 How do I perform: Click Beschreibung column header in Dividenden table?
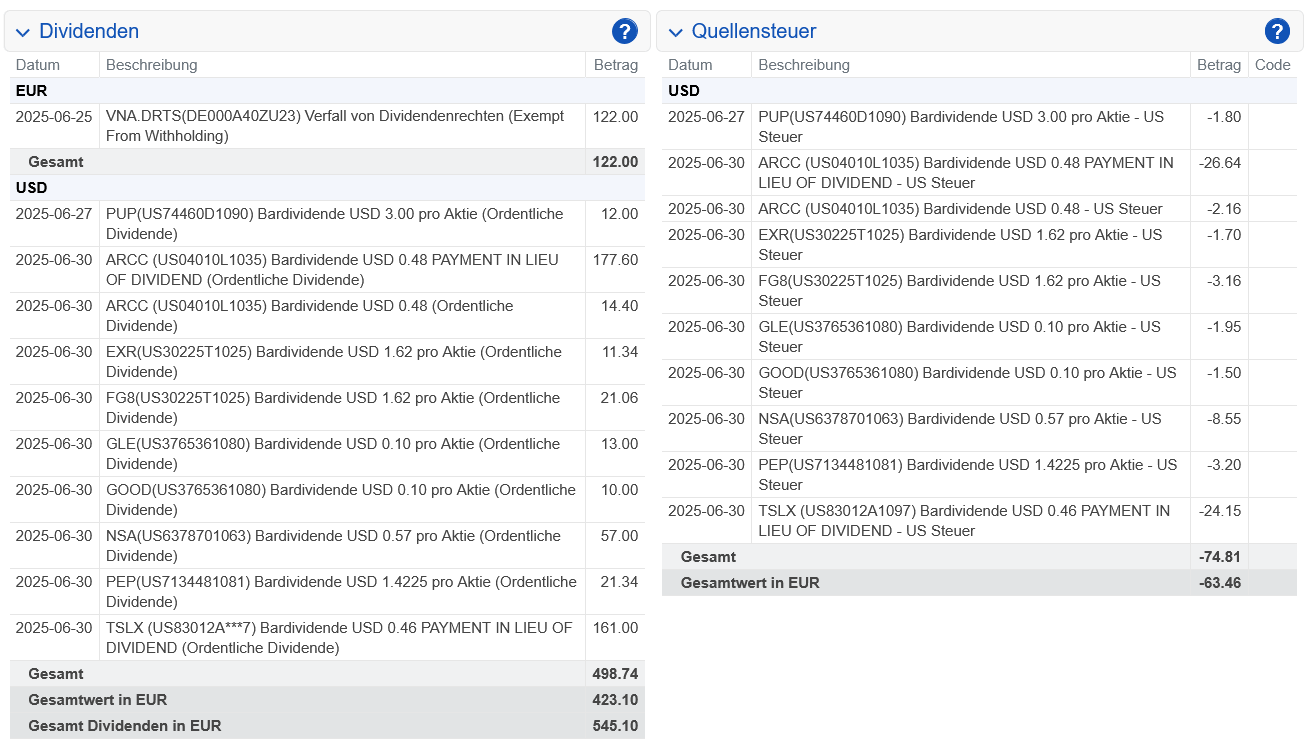coord(152,65)
